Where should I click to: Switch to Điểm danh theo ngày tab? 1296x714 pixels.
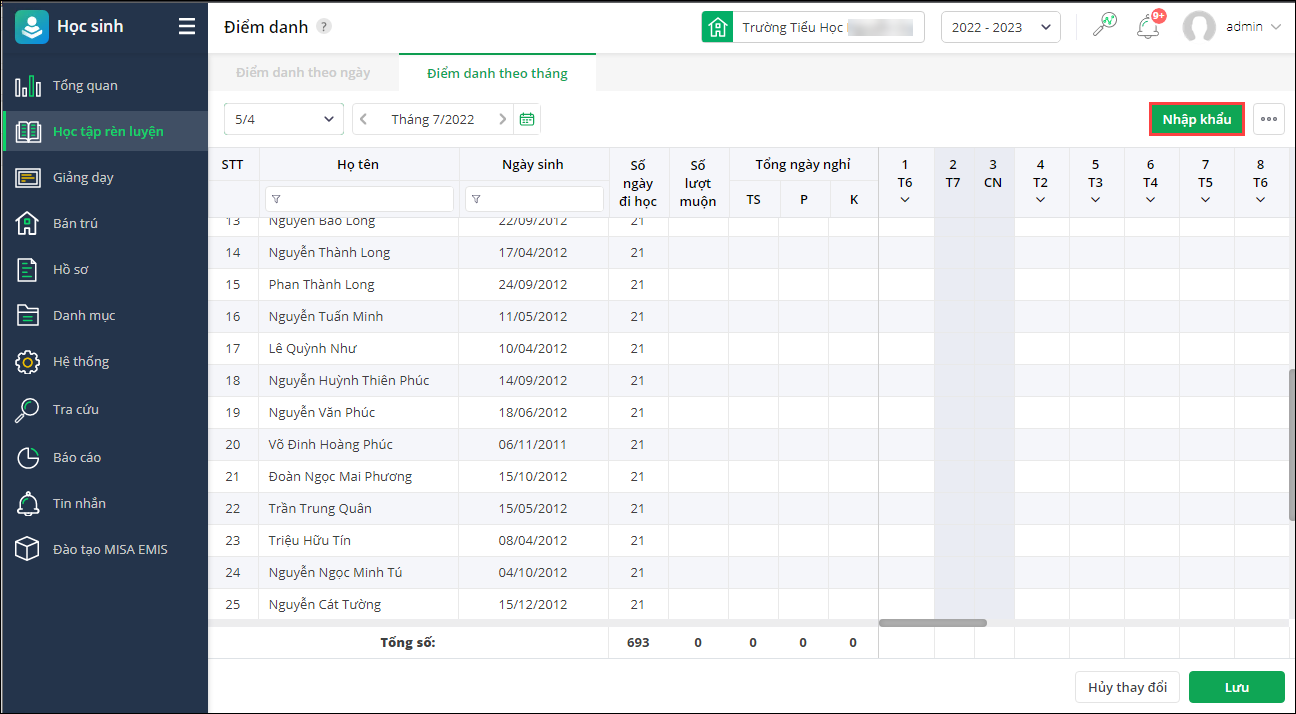[303, 73]
